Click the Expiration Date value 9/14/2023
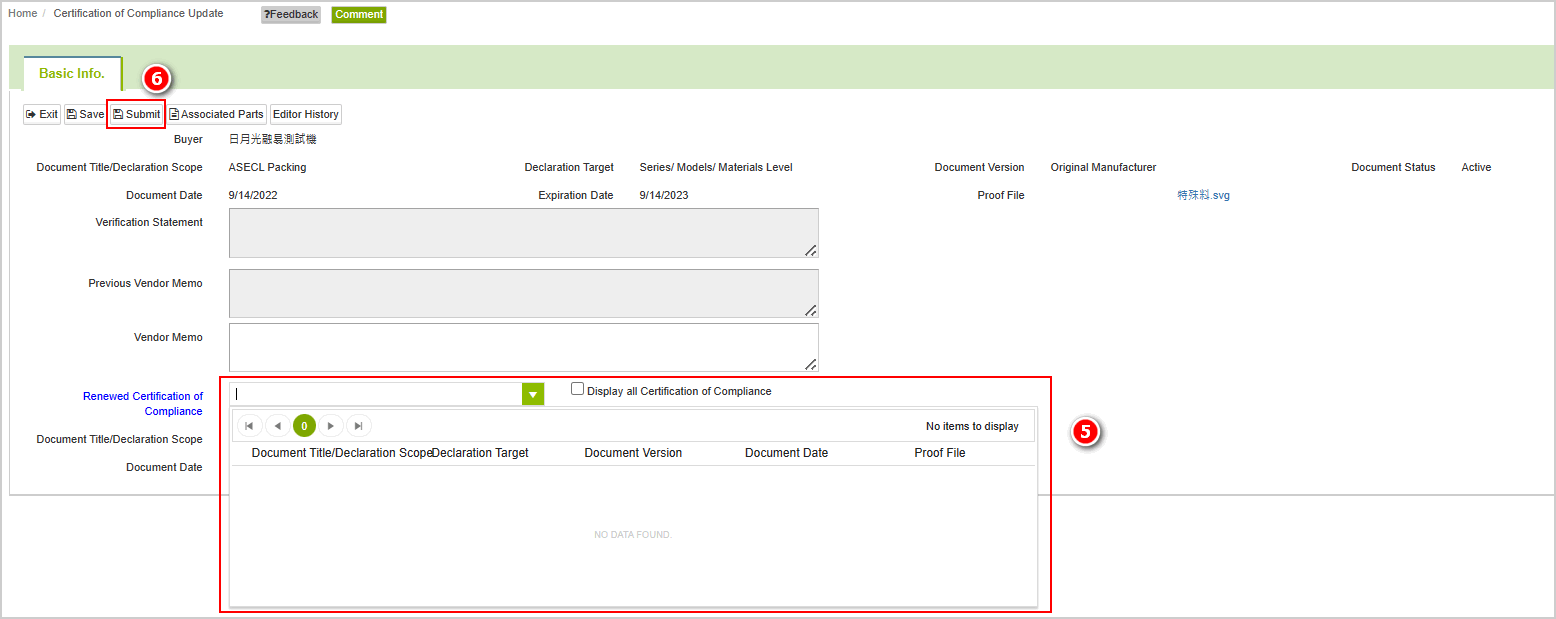The image size is (1556, 619). [664, 195]
